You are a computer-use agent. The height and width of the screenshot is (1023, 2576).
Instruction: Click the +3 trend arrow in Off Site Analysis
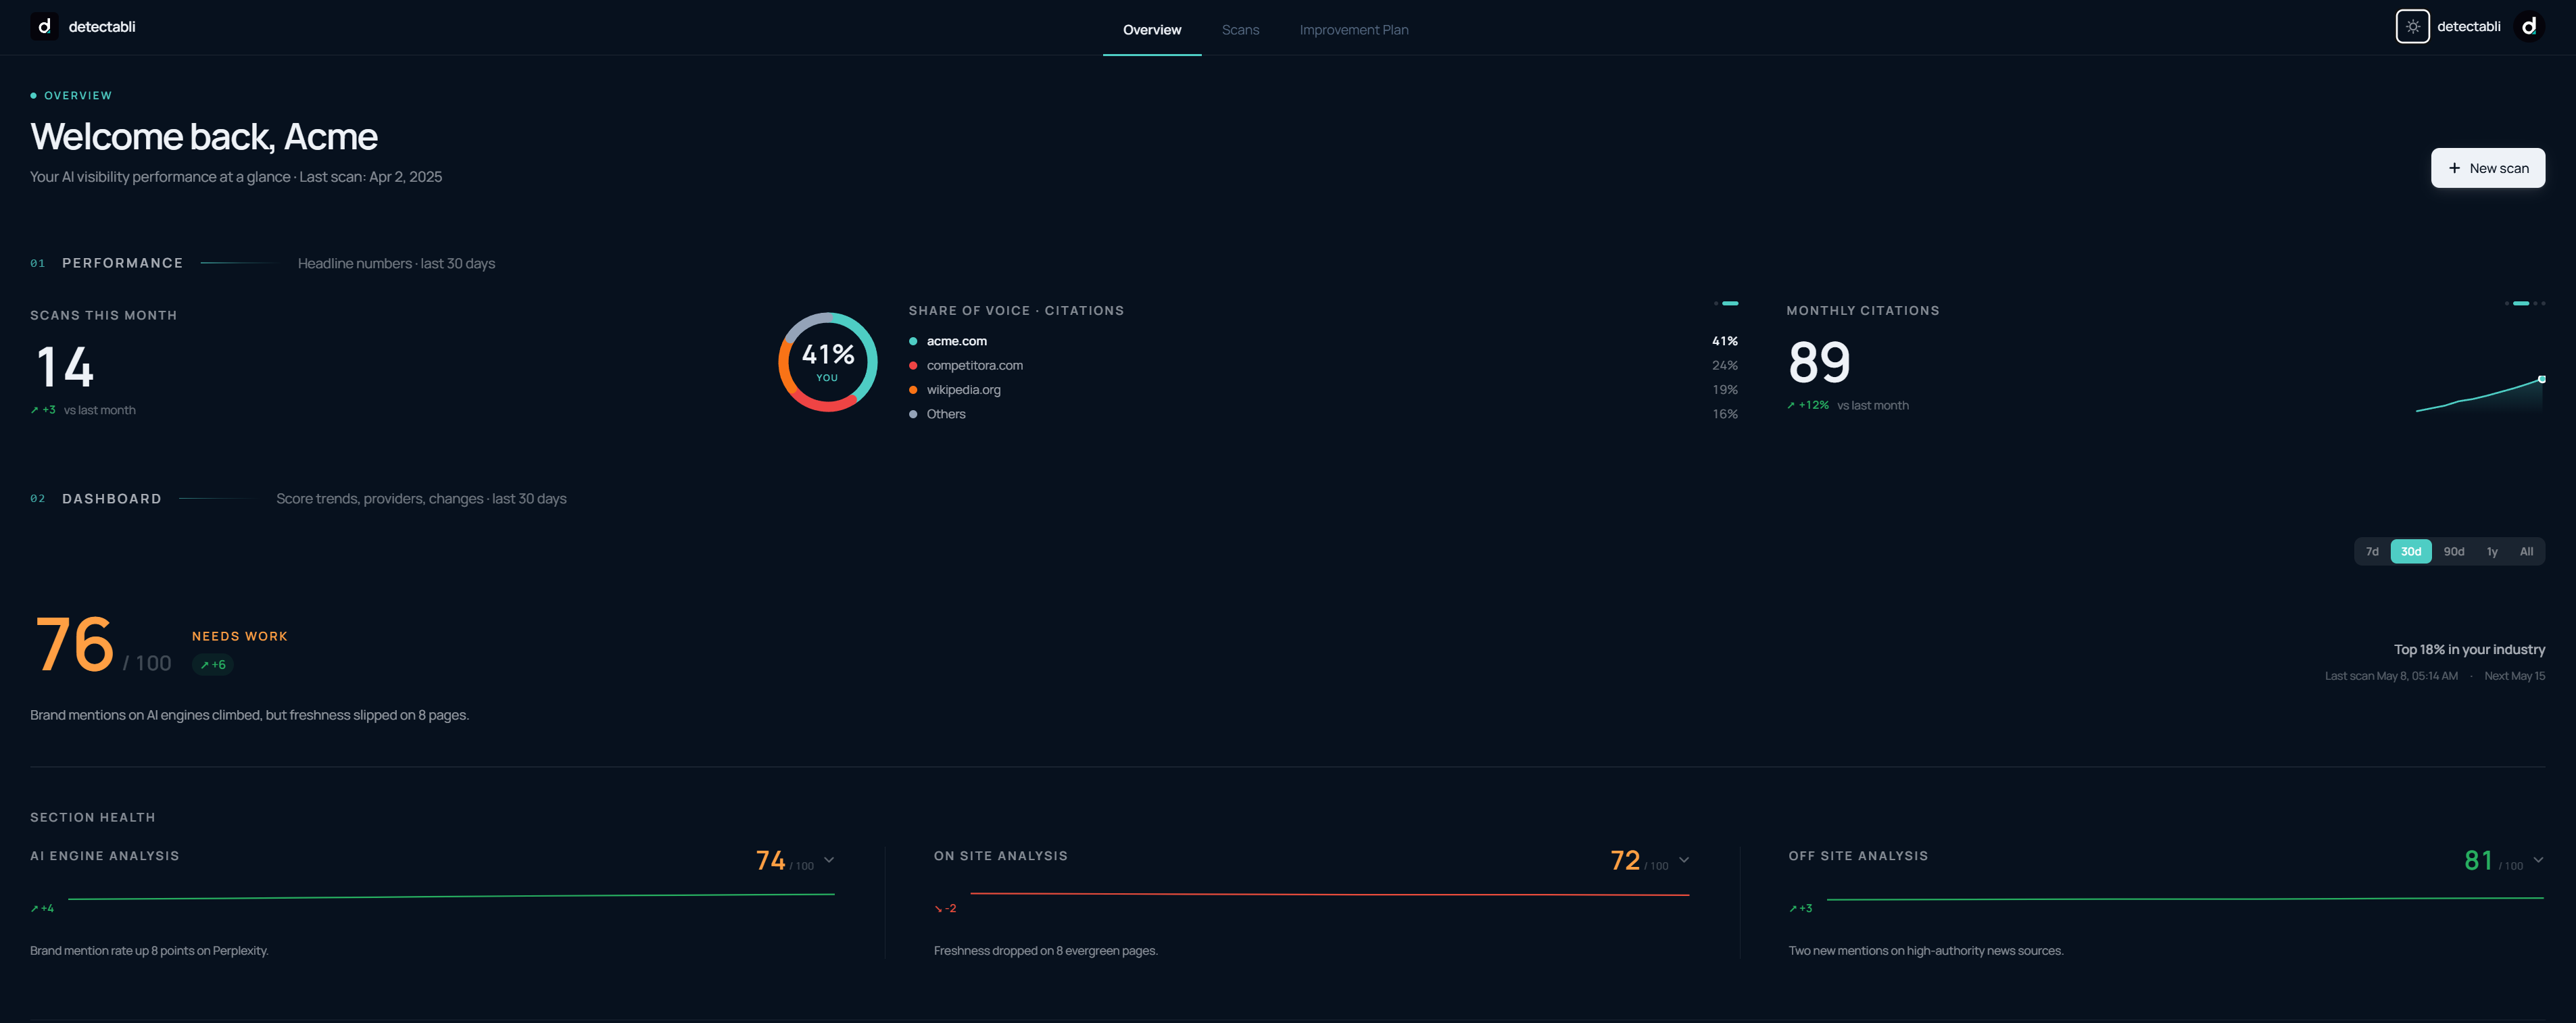(1793, 909)
